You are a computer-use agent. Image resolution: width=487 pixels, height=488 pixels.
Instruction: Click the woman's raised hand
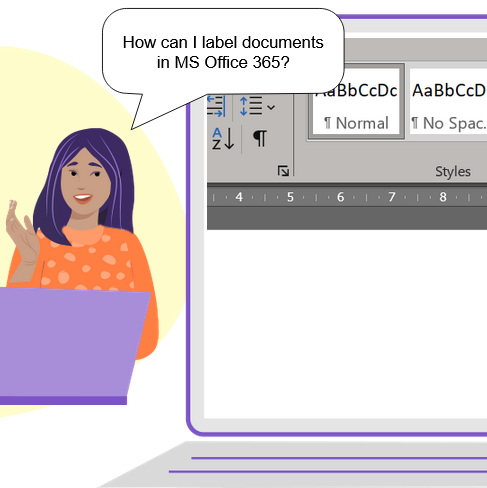click(x=22, y=235)
